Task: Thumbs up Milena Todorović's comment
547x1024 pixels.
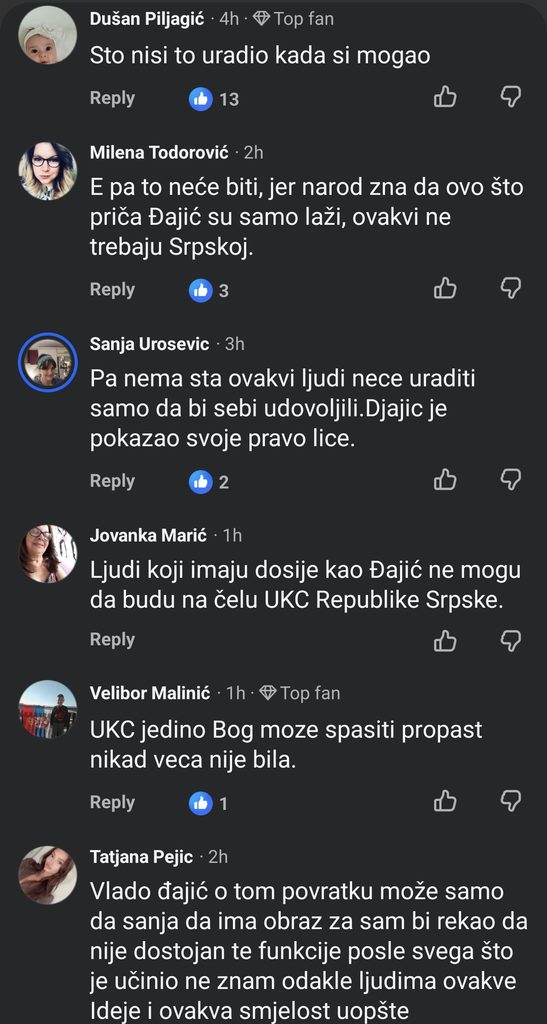Action: pyautogui.click(x=445, y=287)
